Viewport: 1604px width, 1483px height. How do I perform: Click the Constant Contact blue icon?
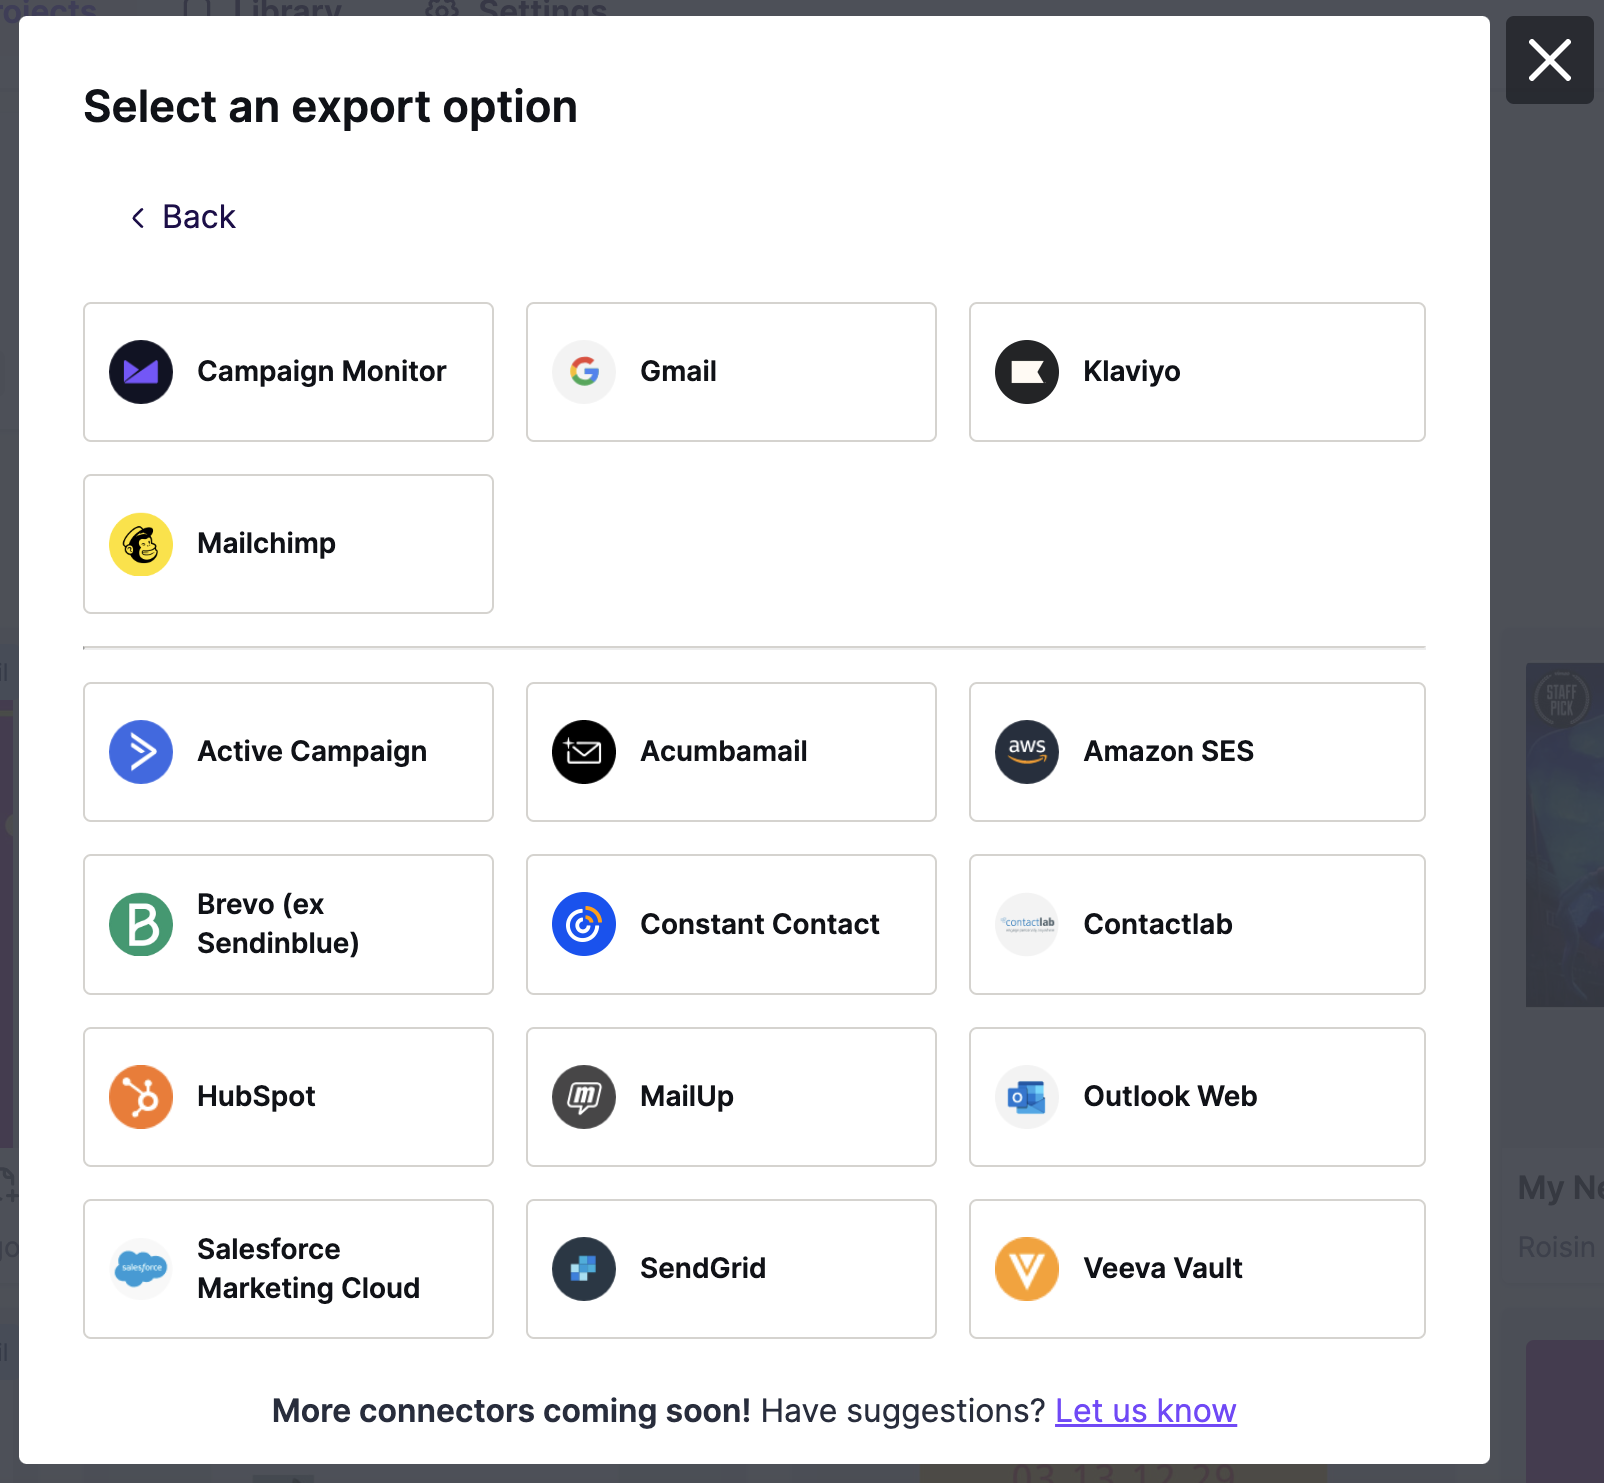click(584, 924)
